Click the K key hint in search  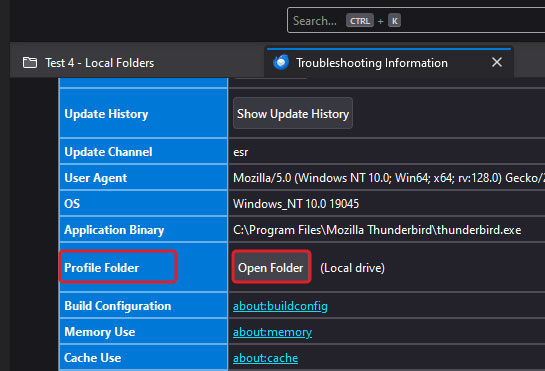[394, 21]
